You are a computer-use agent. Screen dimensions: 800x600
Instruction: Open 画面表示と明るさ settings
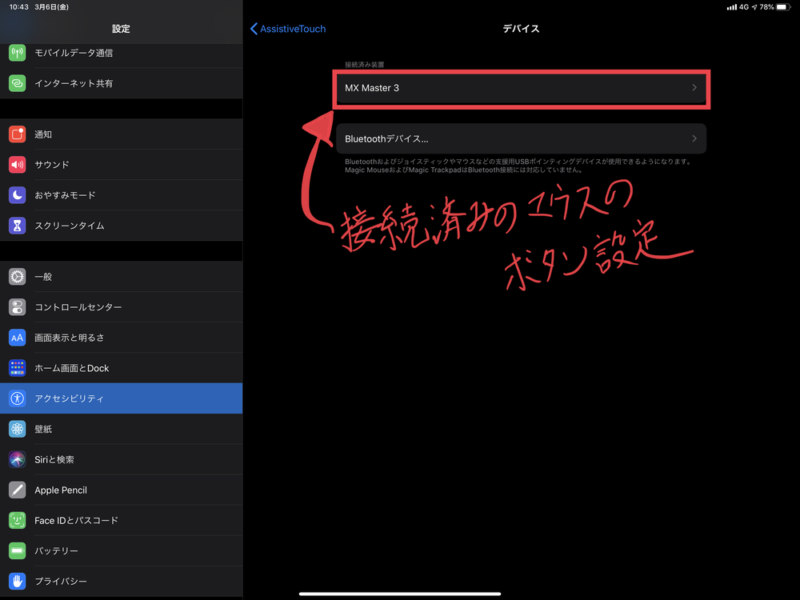pos(121,338)
